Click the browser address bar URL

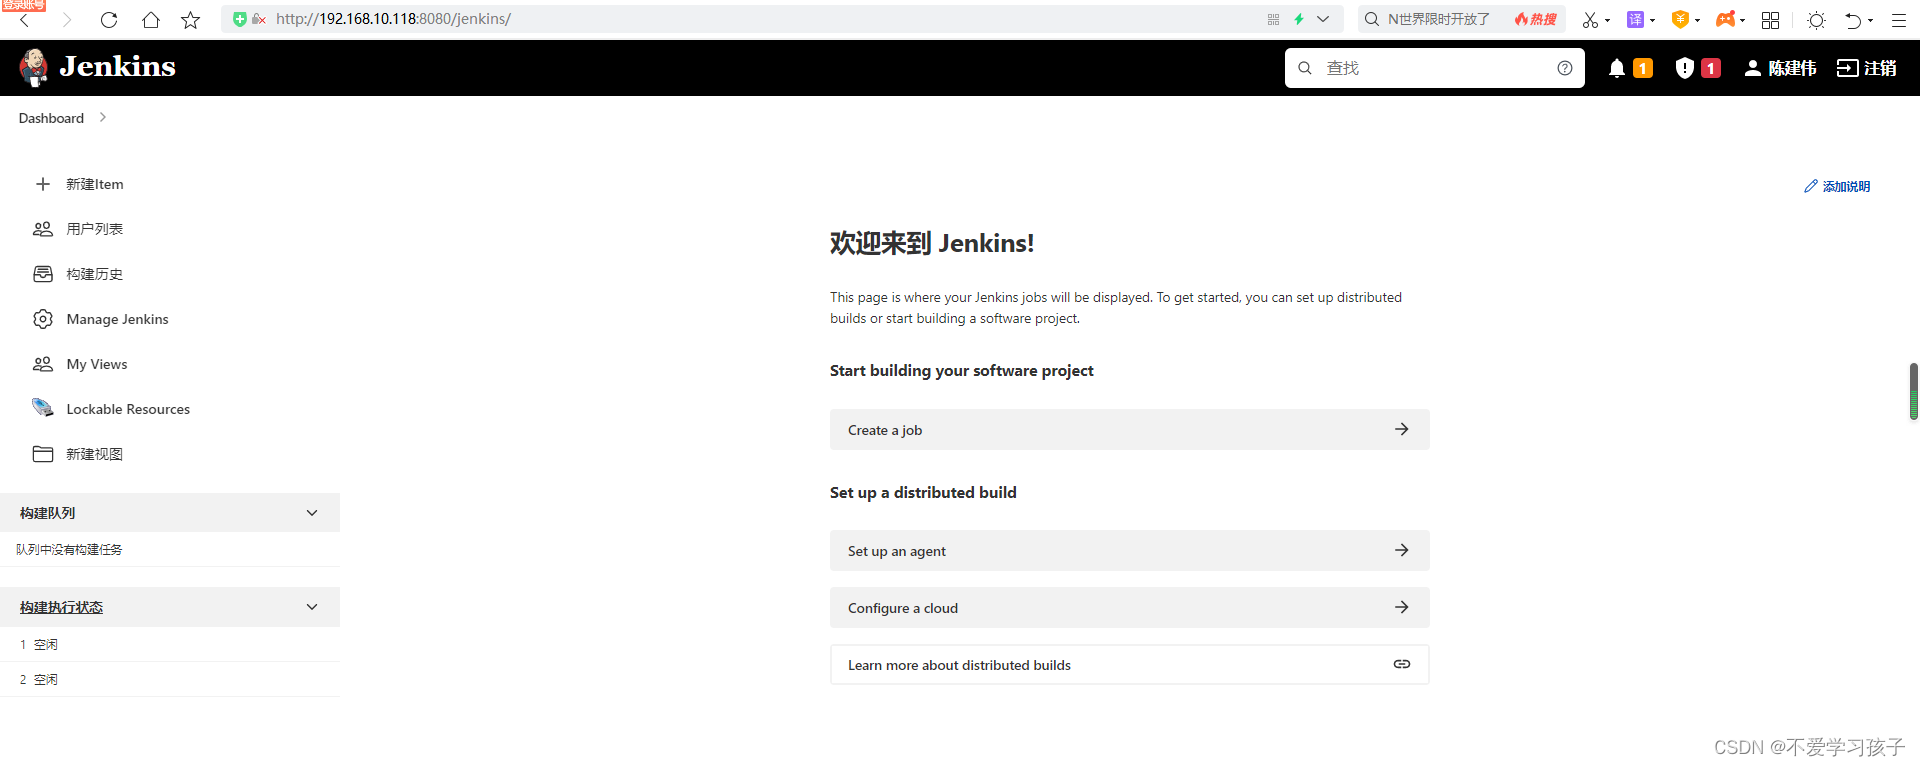[393, 19]
